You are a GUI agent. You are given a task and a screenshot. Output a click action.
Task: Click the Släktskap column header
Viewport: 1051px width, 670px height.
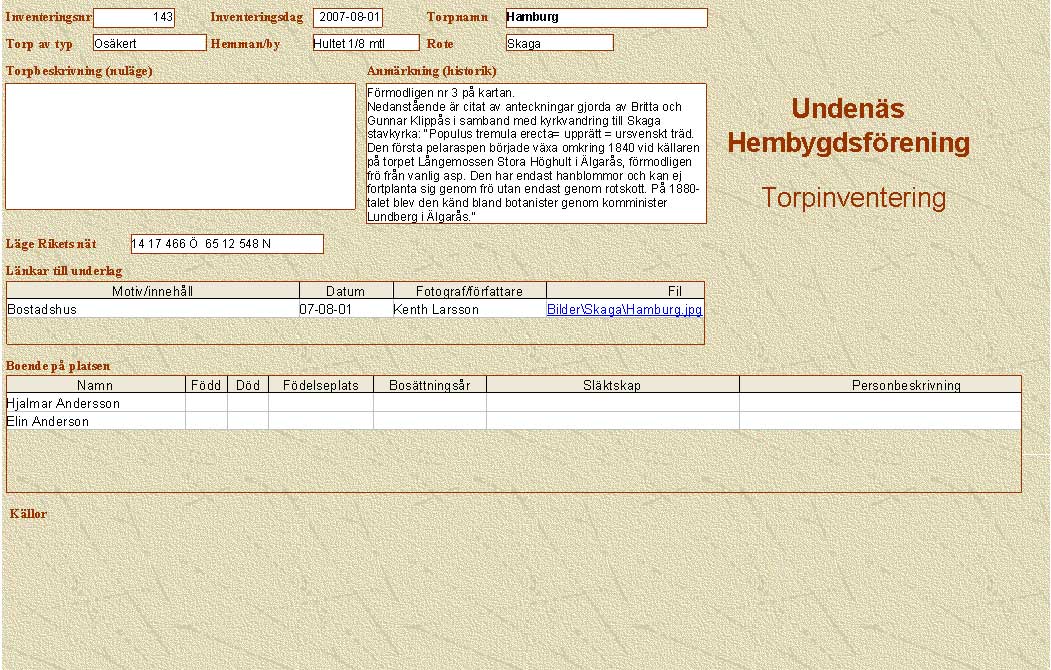[x=612, y=385]
